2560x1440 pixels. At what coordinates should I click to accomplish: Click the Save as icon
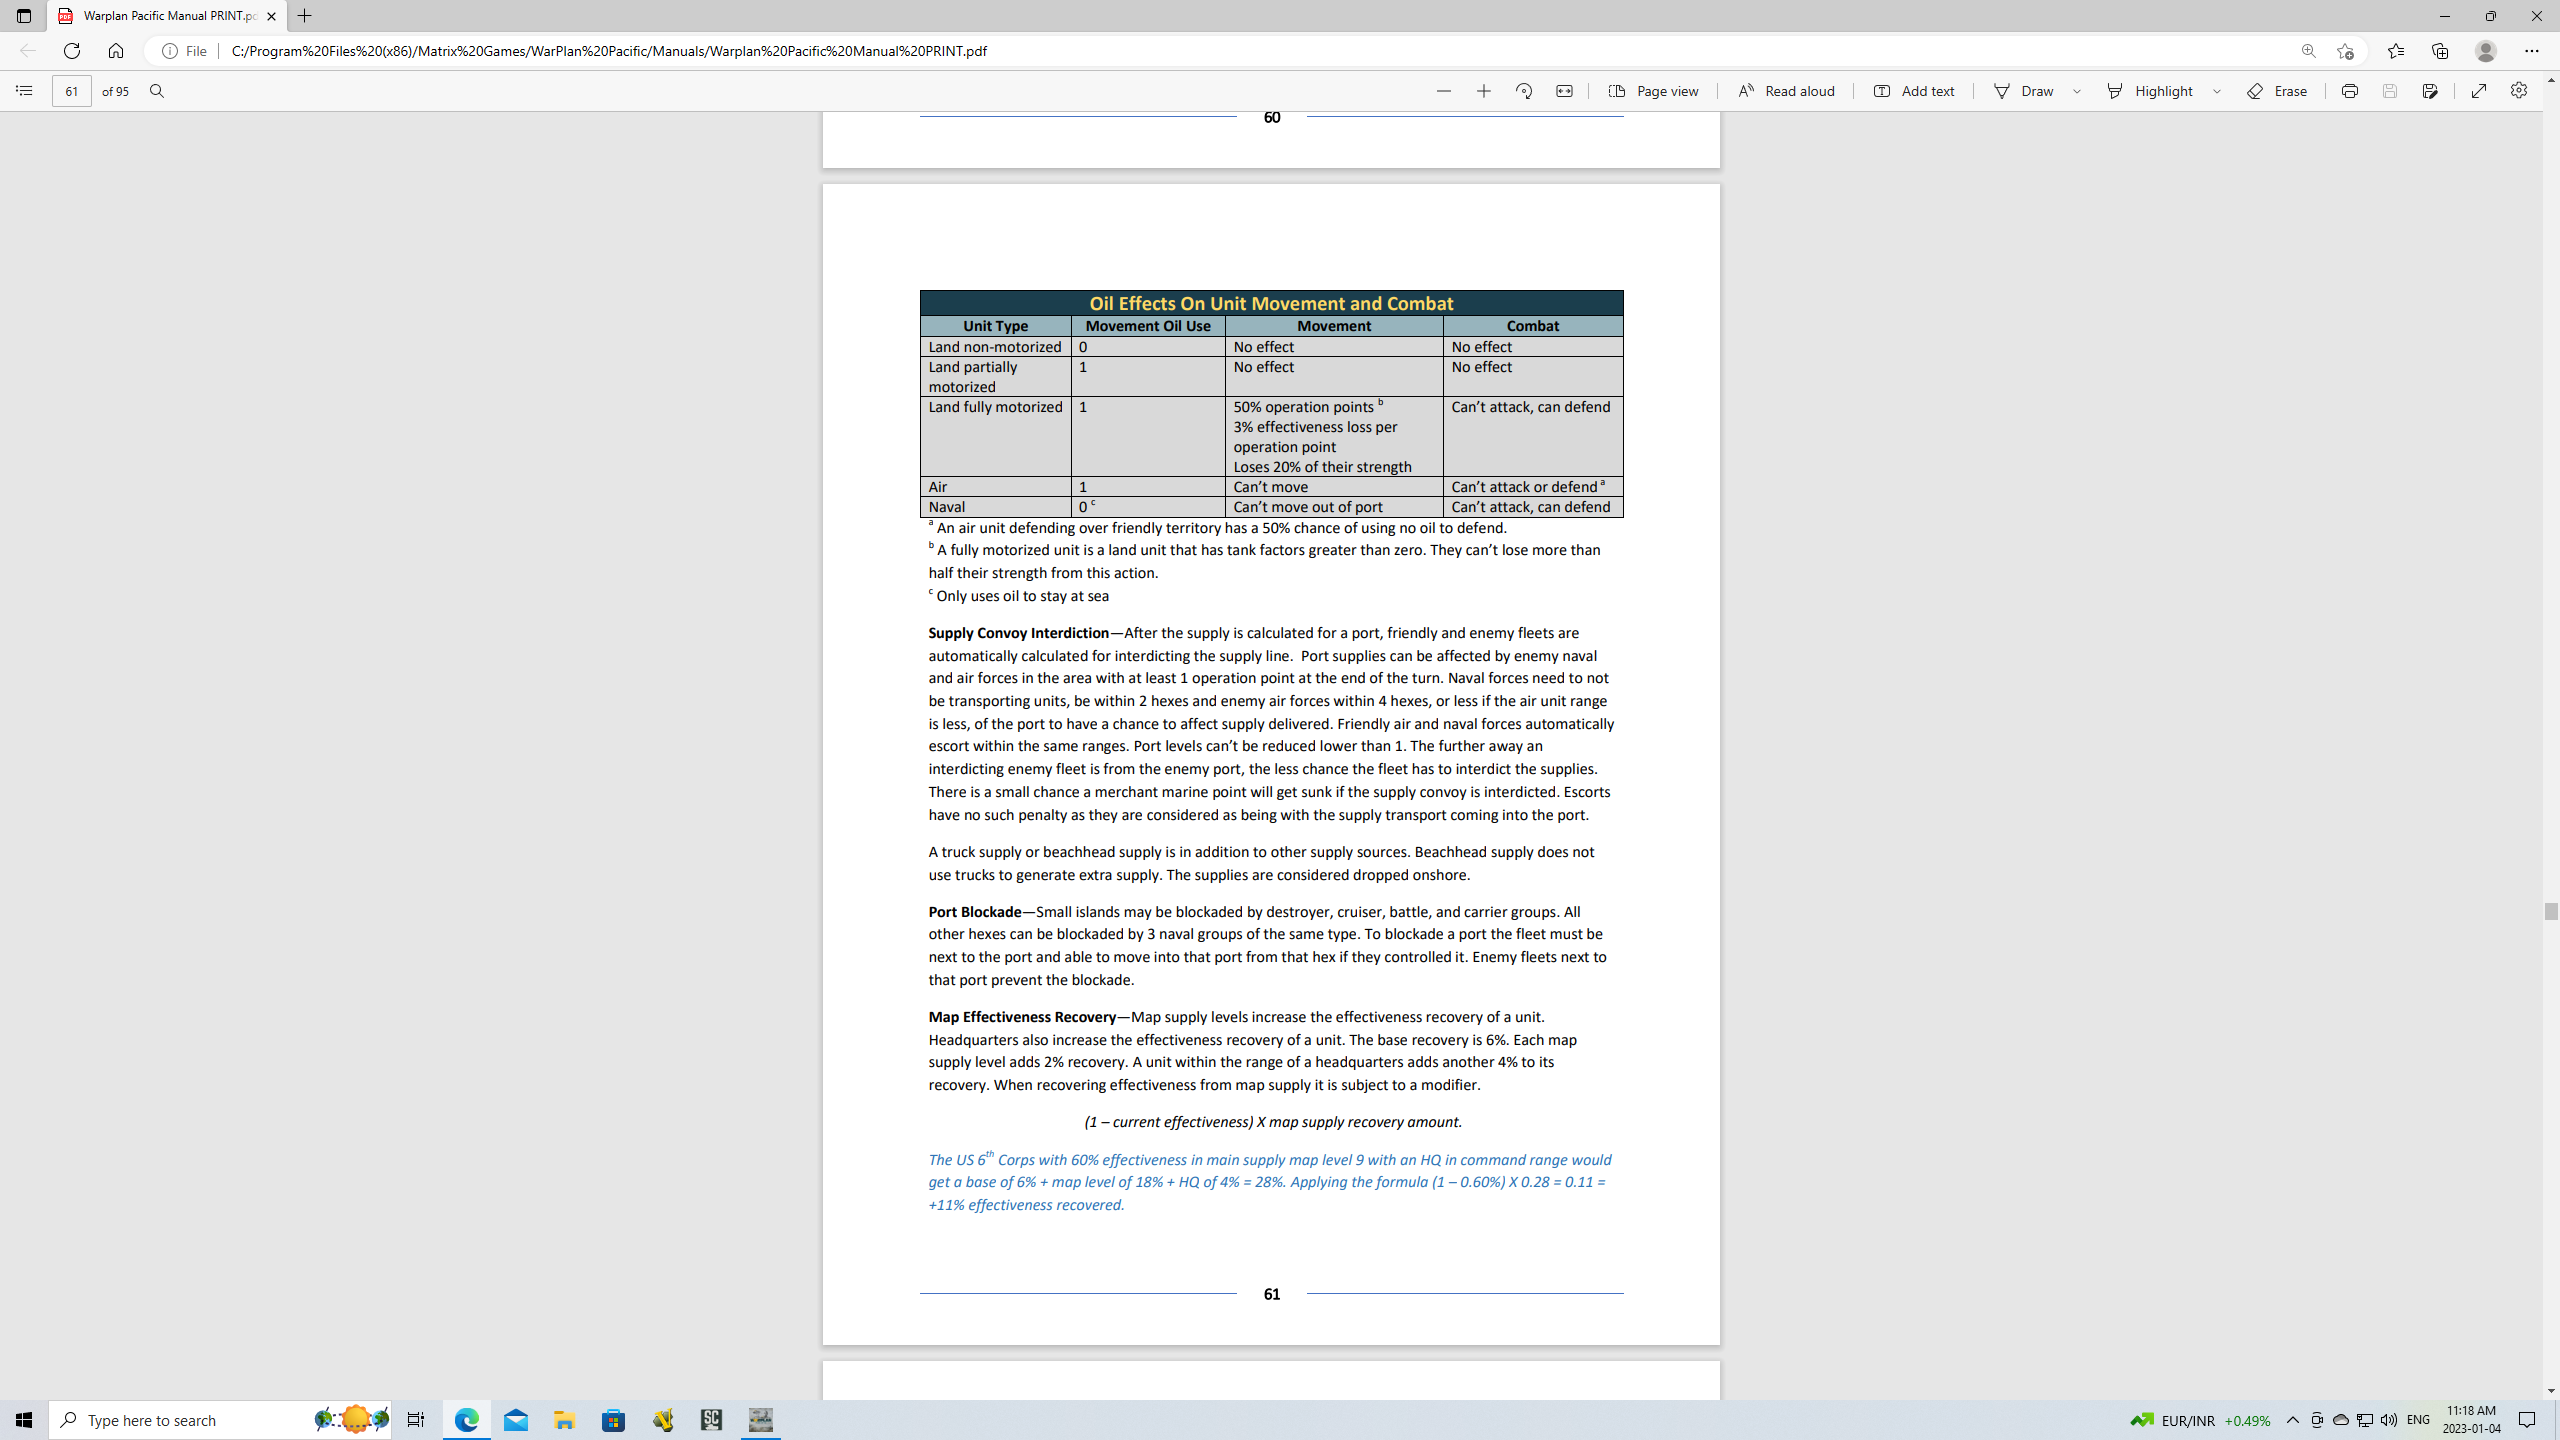coord(2430,91)
